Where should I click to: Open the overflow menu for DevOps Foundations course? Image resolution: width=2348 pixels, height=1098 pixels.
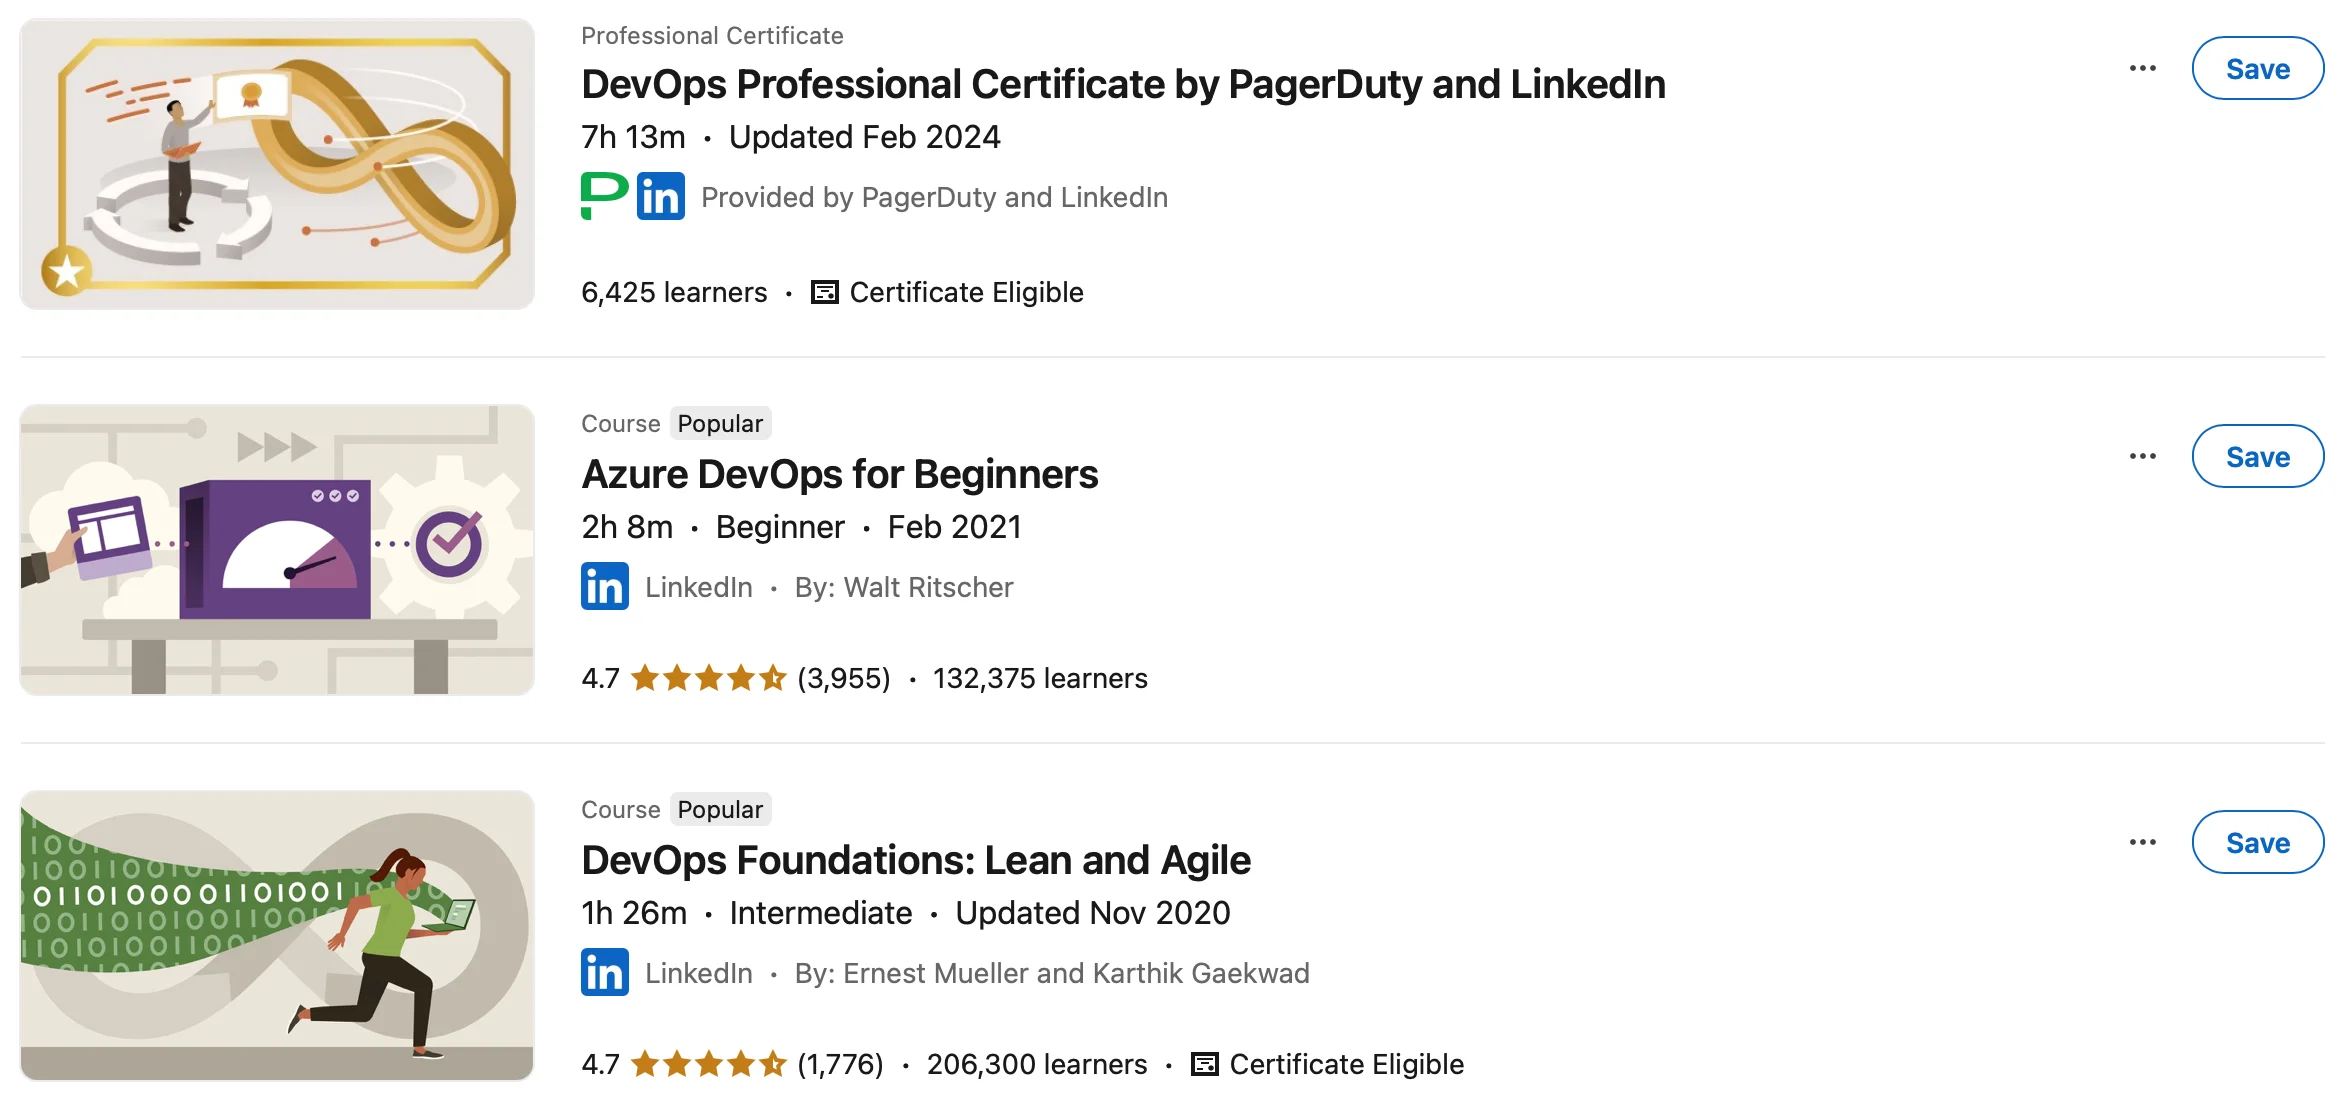click(x=2143, y=843)
